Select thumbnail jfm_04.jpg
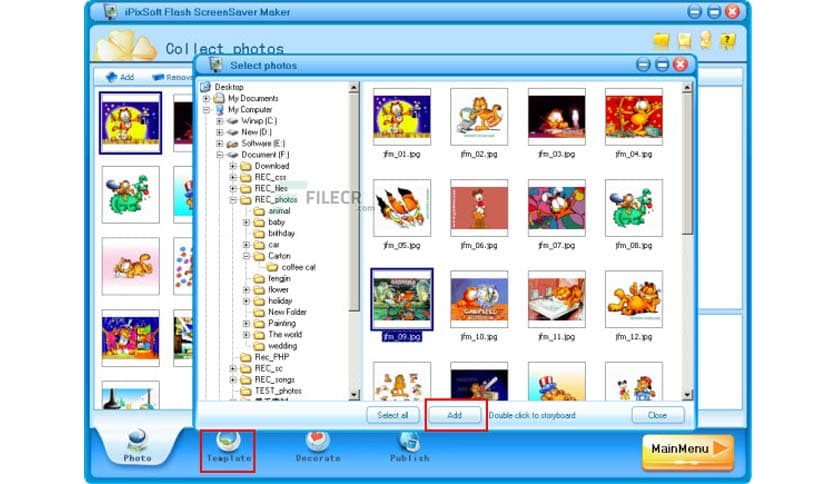836x484 pixels. tap(634, 117)
